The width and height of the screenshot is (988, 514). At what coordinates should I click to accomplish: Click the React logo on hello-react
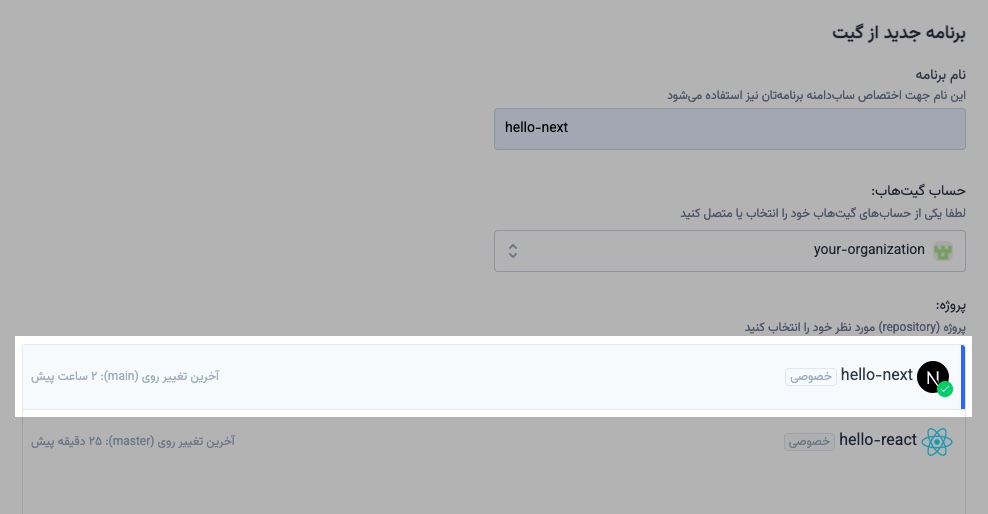[936, 441]
